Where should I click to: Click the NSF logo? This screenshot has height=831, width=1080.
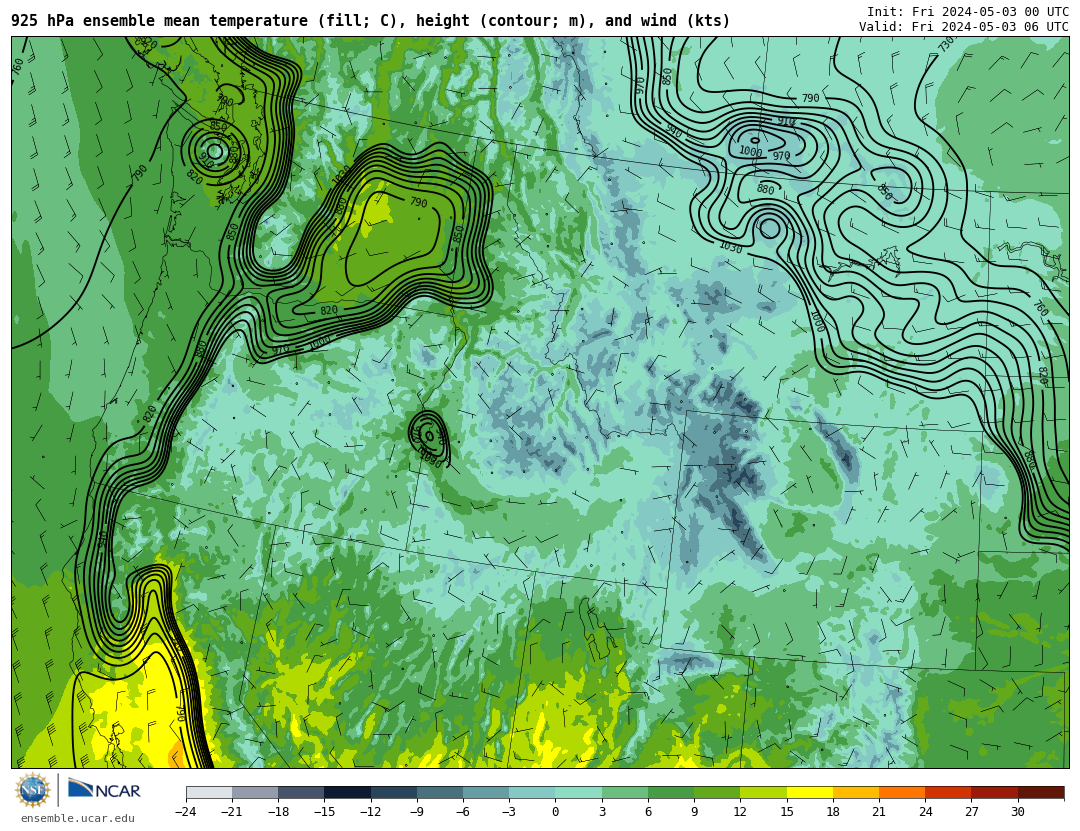(x=33, y=790)
